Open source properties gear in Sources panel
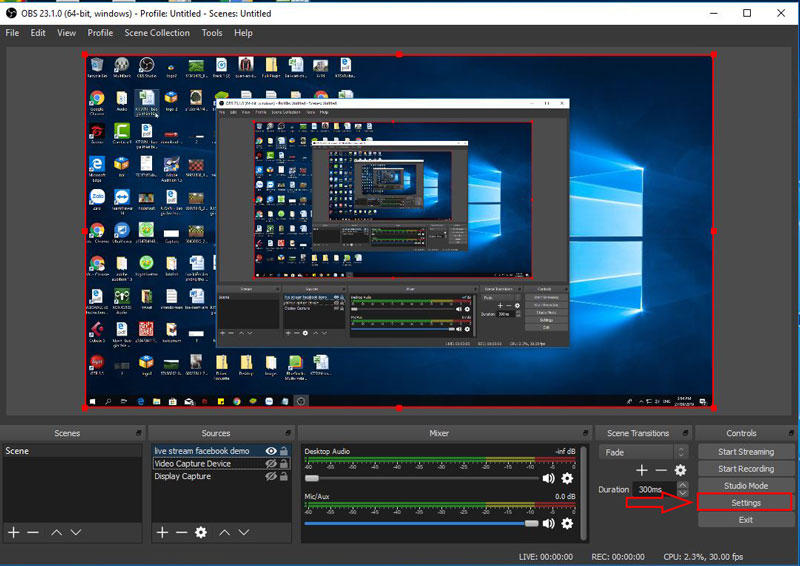The image size is (800, 566). click(201, 532)
